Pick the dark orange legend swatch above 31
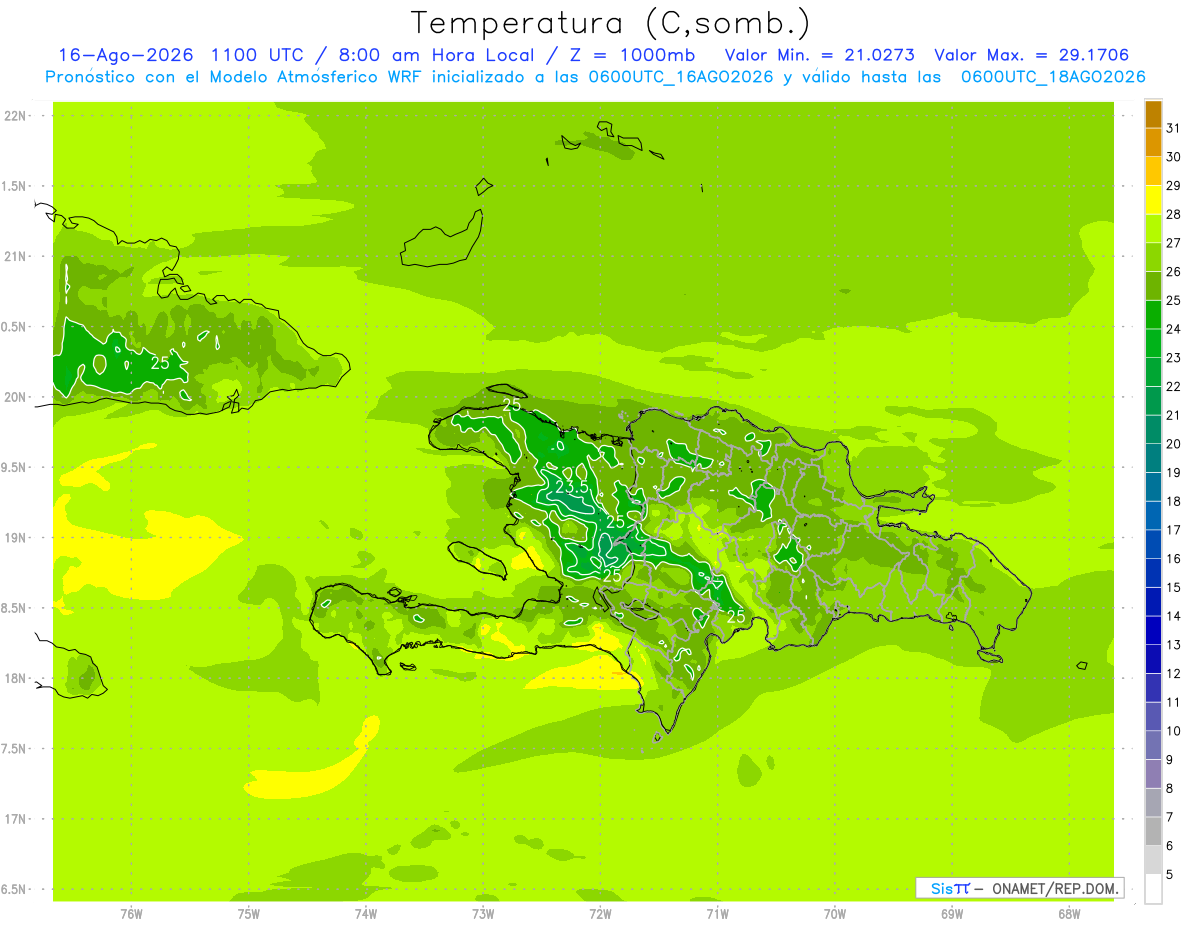The height and width of the screenshot is (927, 1200). (1154, 114)
